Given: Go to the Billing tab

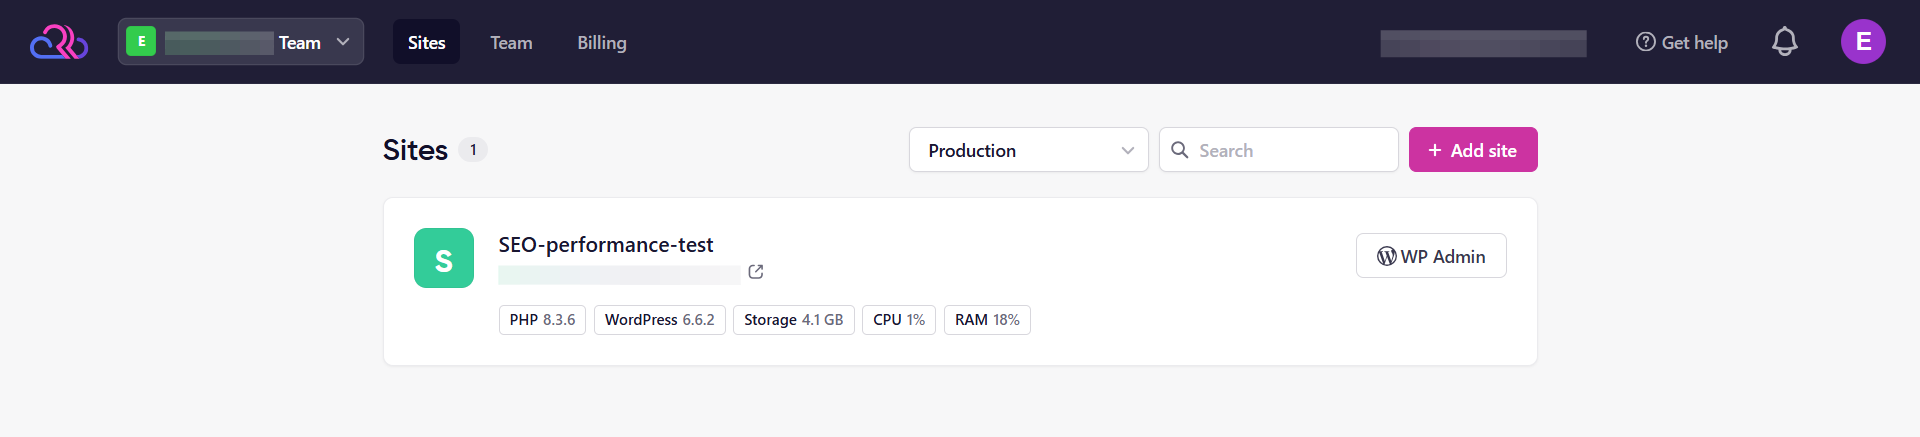Looking at the screenshot, I should (x=602, y=42).
